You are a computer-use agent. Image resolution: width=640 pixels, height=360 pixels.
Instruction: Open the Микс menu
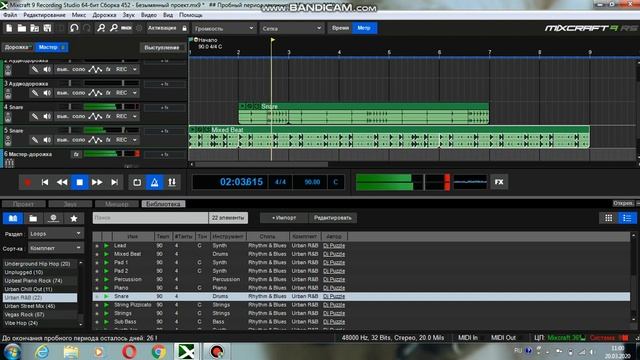point(79,15)
